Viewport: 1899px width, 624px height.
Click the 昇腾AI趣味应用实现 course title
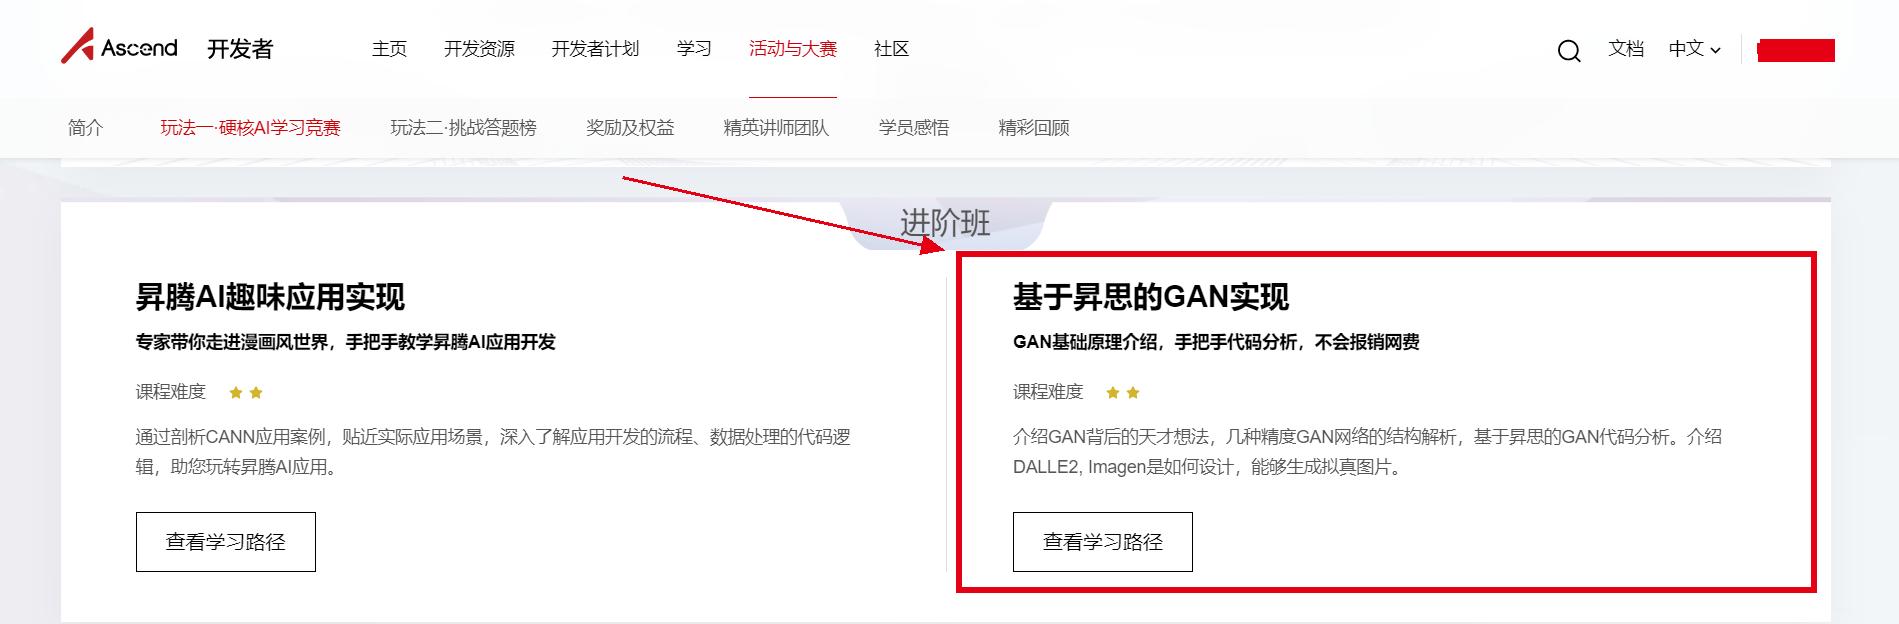(270, 297)
